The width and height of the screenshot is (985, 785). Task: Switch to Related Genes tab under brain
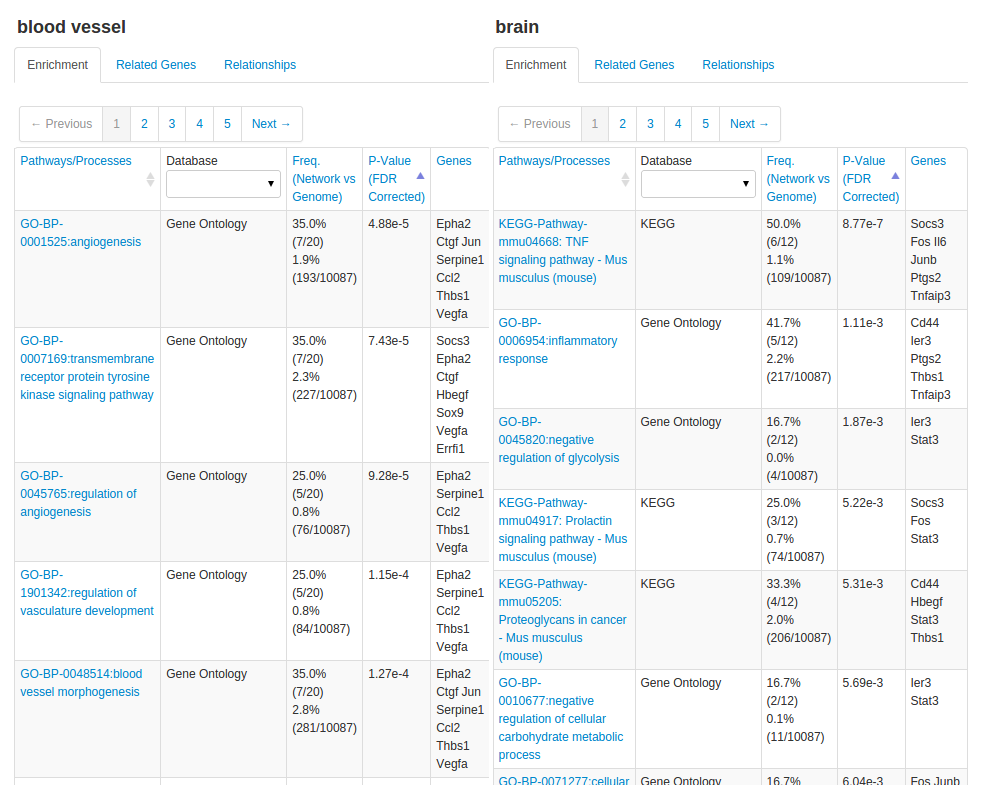[634, 65]
